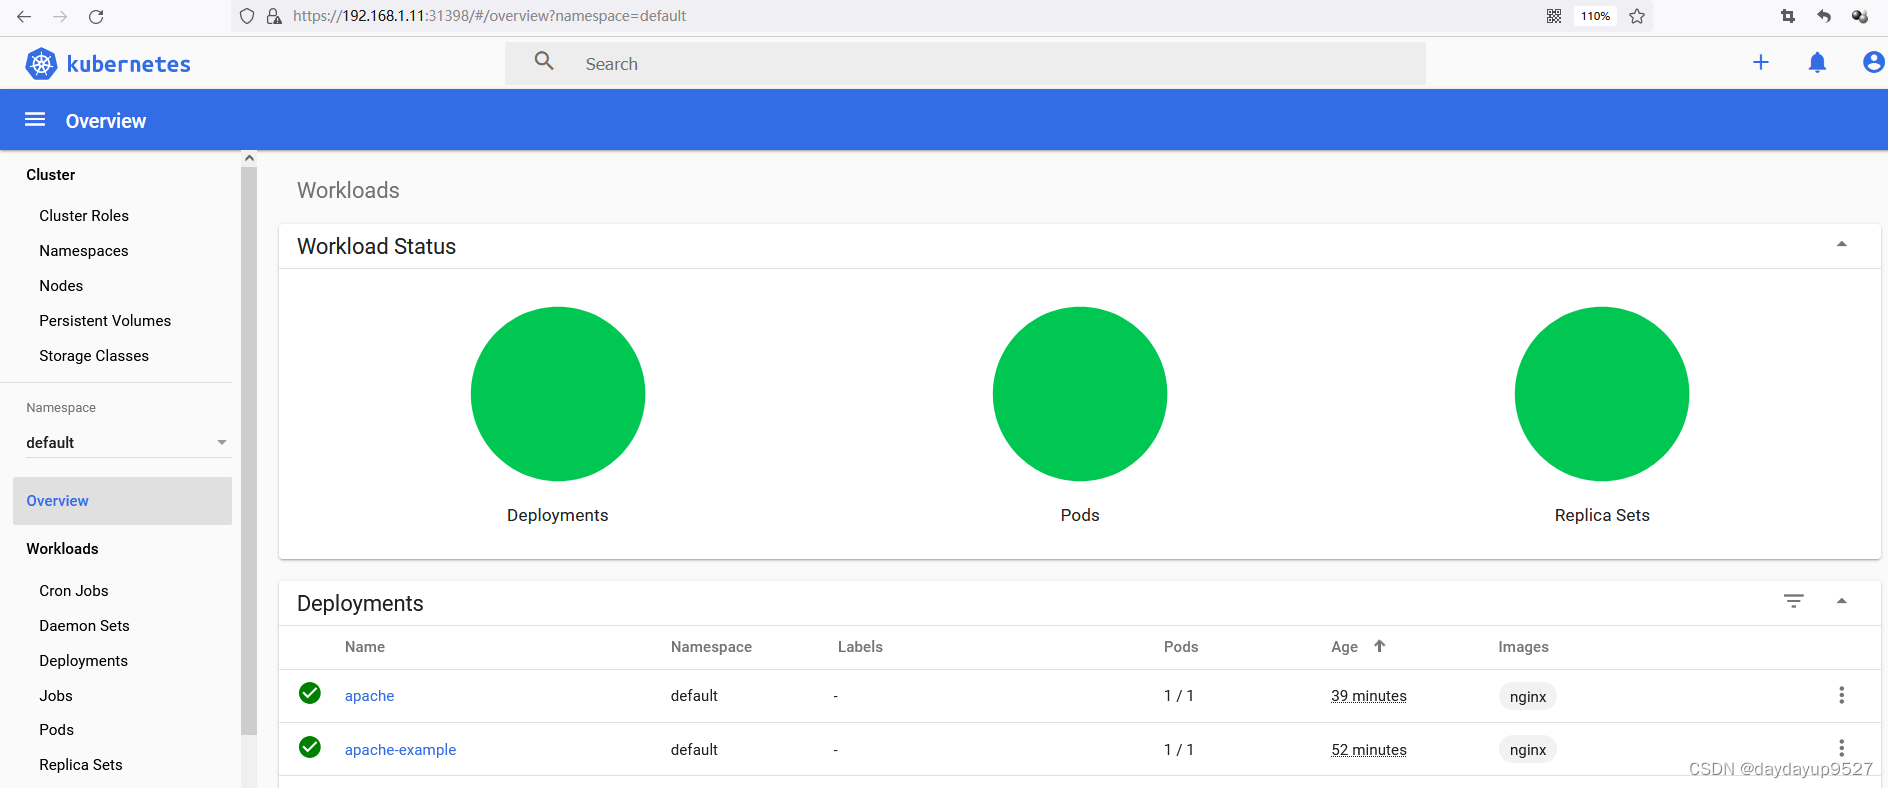Select Cluster Roles in sidebar
1888x788 pixels.
[x=84, y=216]
